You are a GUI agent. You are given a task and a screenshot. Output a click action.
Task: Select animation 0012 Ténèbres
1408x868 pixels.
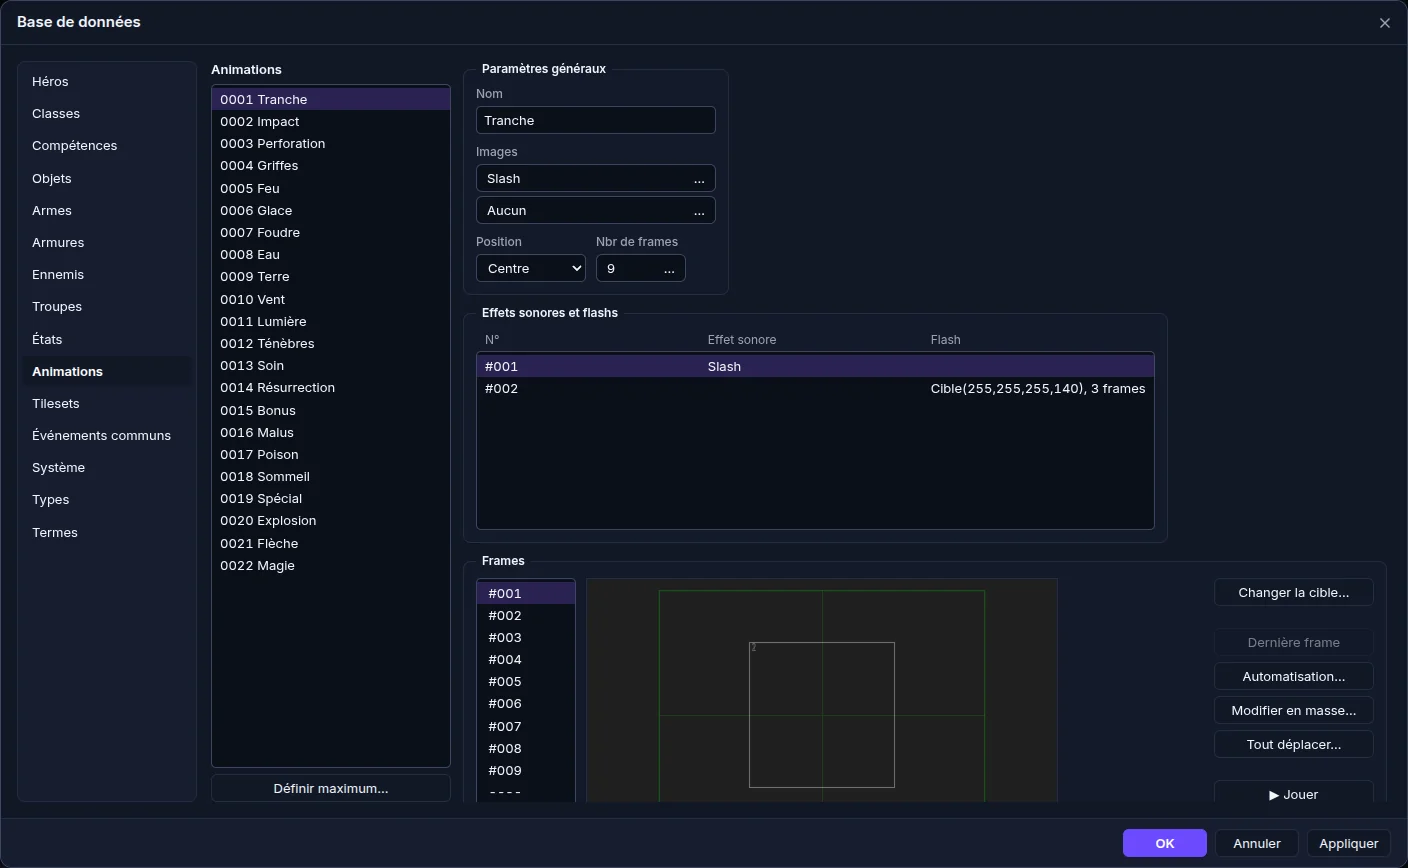point(331,343)
